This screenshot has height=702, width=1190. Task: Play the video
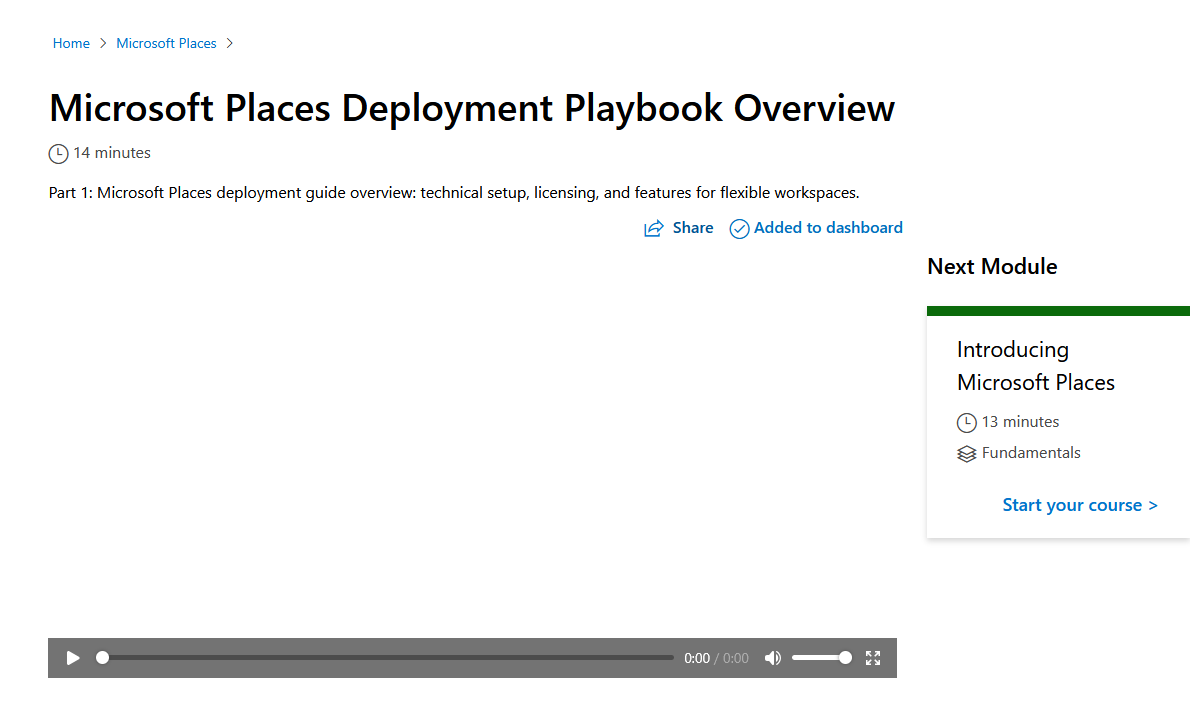coord(72,657)
